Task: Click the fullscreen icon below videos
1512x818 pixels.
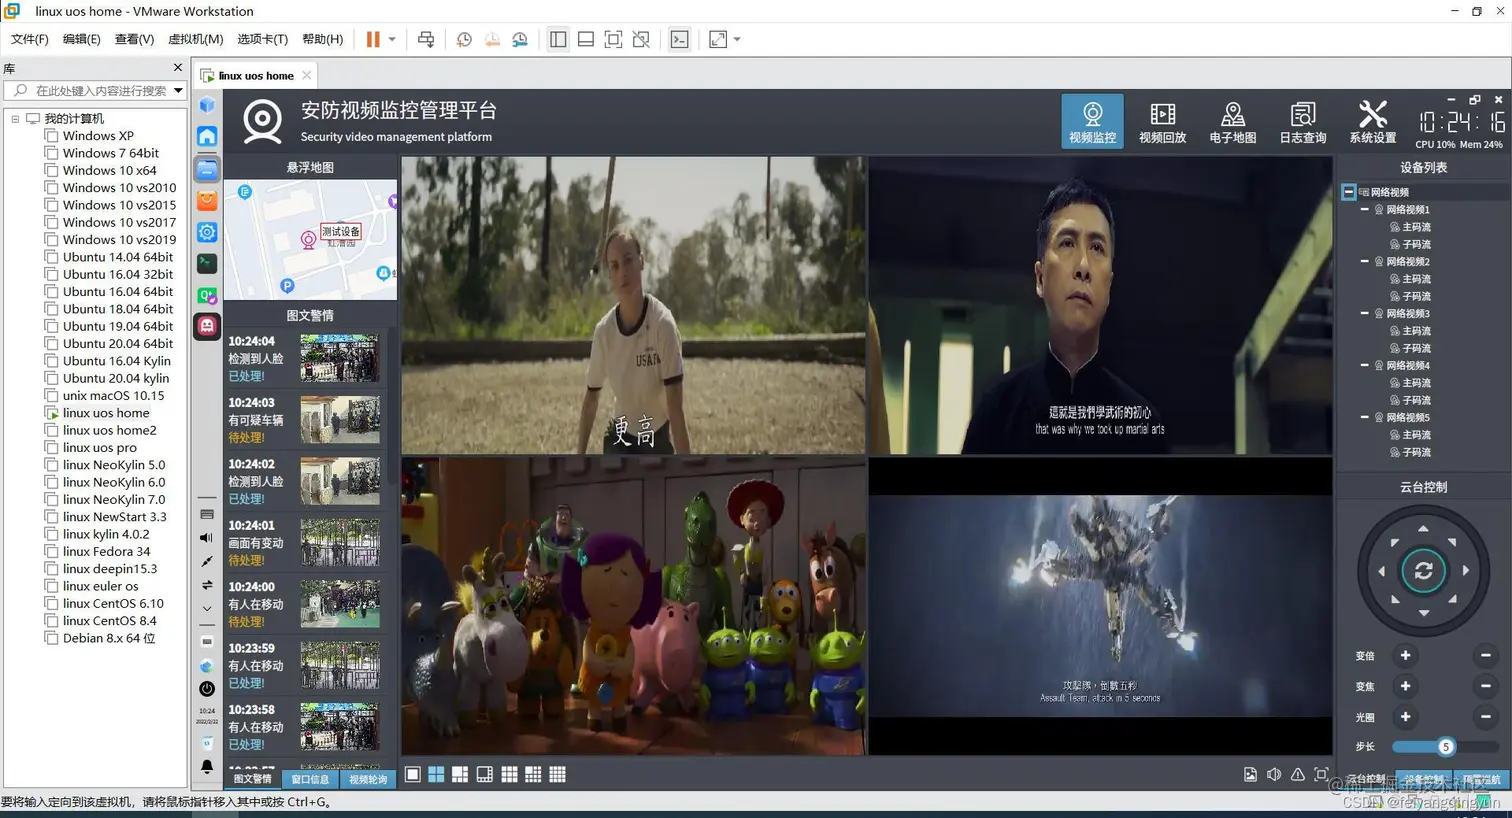Action: click(1321, 774)
